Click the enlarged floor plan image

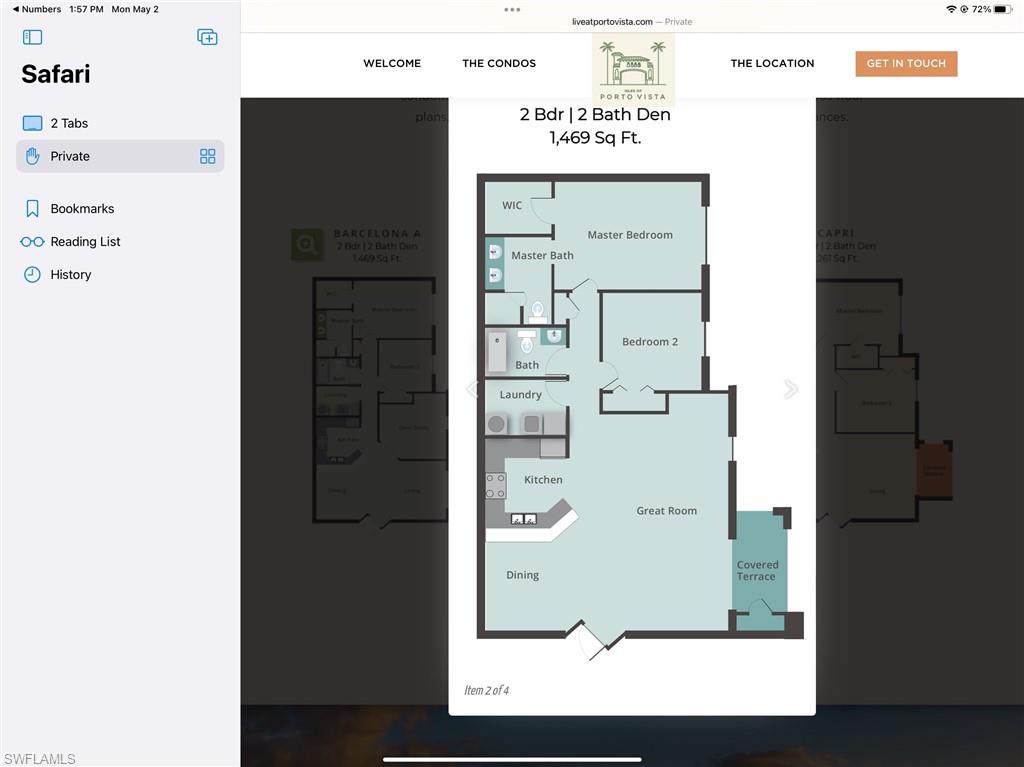(640, 416)
